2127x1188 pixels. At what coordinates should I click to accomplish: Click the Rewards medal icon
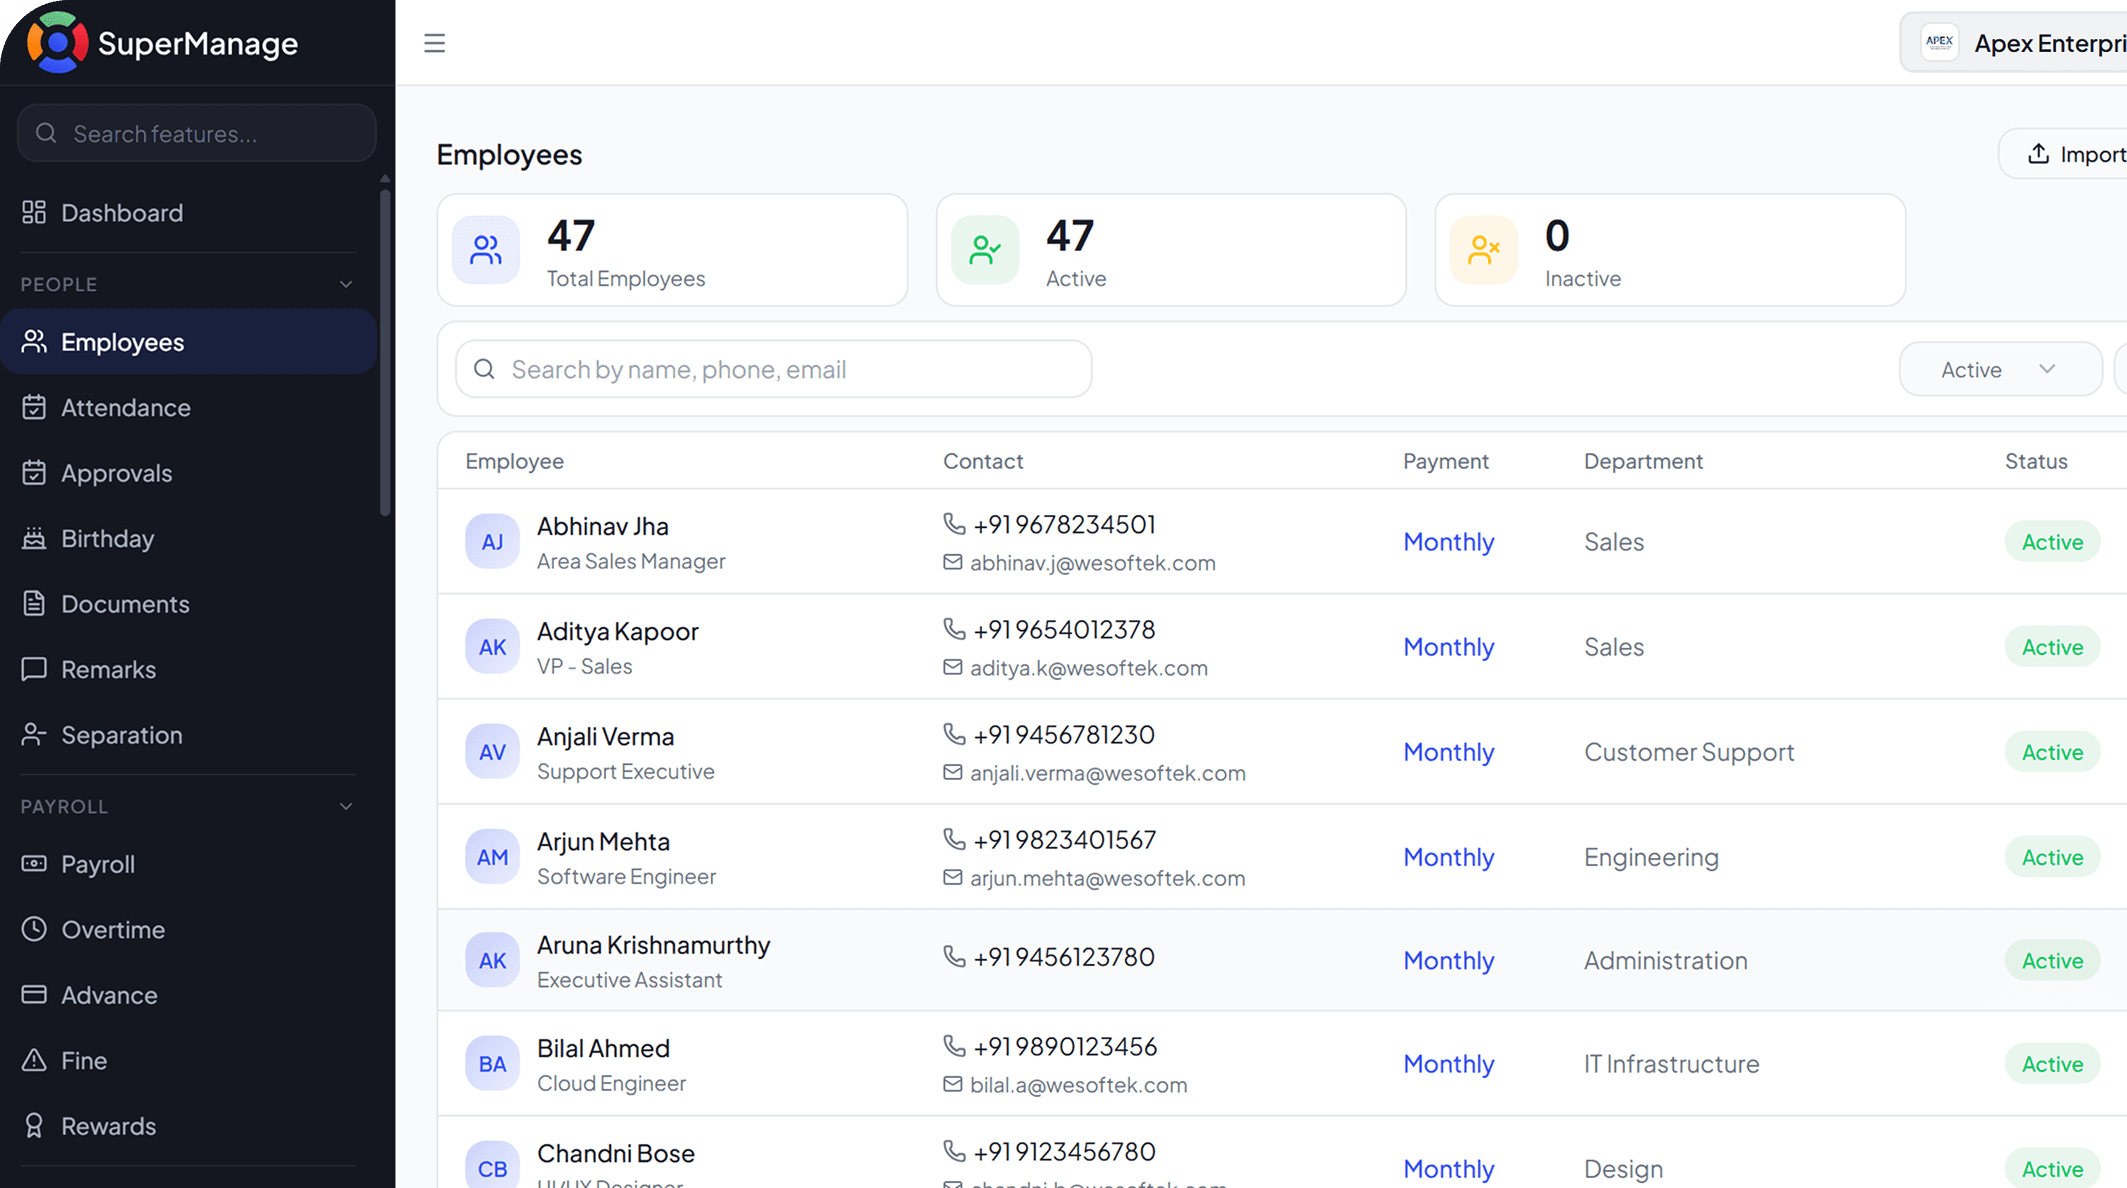34,1126
